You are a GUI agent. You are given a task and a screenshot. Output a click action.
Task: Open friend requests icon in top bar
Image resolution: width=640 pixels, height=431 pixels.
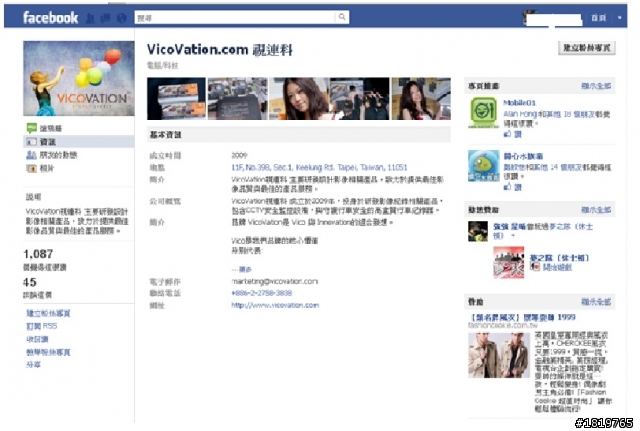coord(90,18)
